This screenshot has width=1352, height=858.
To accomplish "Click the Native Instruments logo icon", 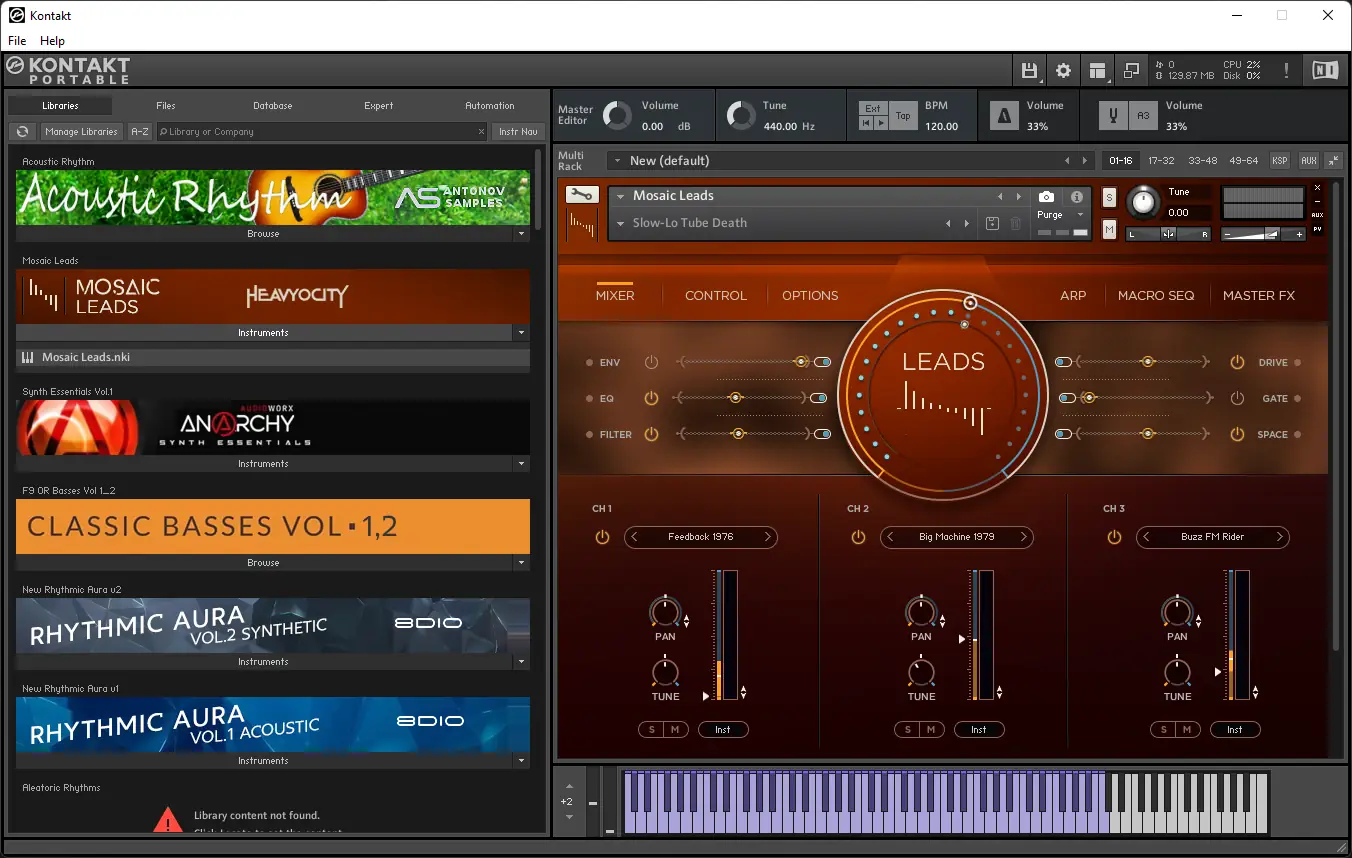I will (x=1327, y=70).
